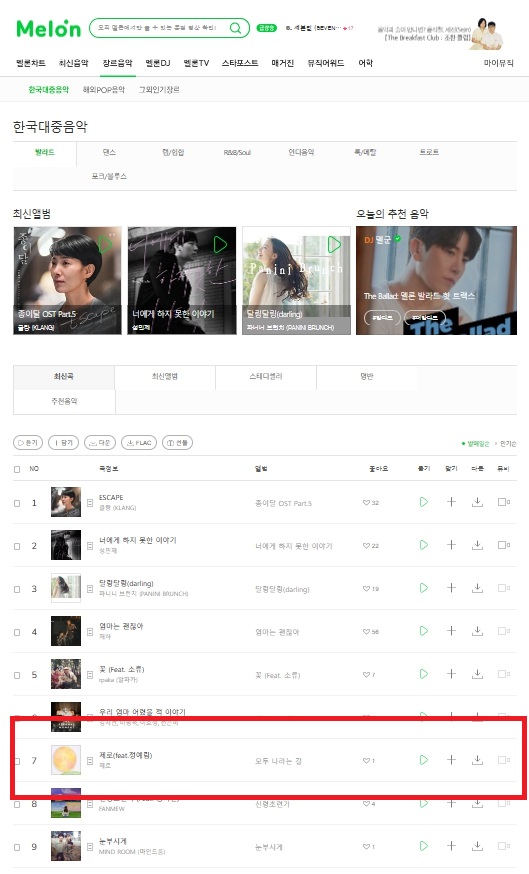The width and height of the screenshot is (529, 874).
Task: Select the 댄스 genre tab
Action: [x=109, y=152]
